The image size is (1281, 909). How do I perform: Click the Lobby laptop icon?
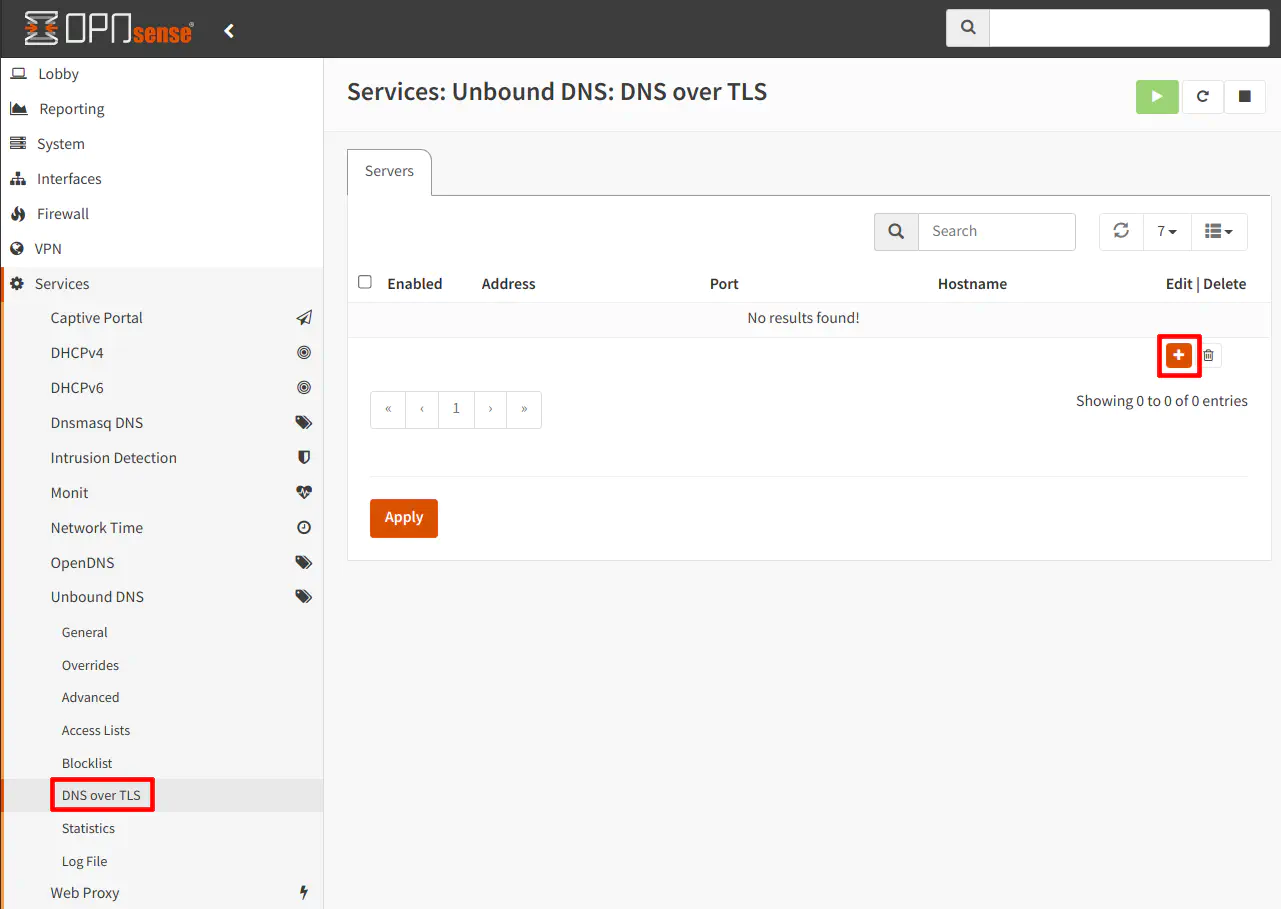pos(18,74)
